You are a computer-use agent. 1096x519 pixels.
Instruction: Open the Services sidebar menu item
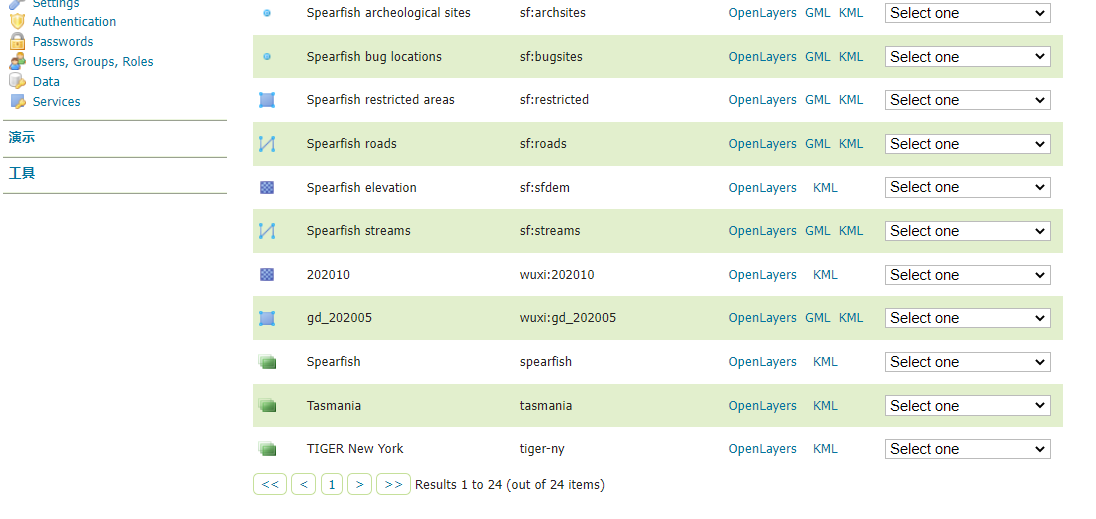(56, 101)
